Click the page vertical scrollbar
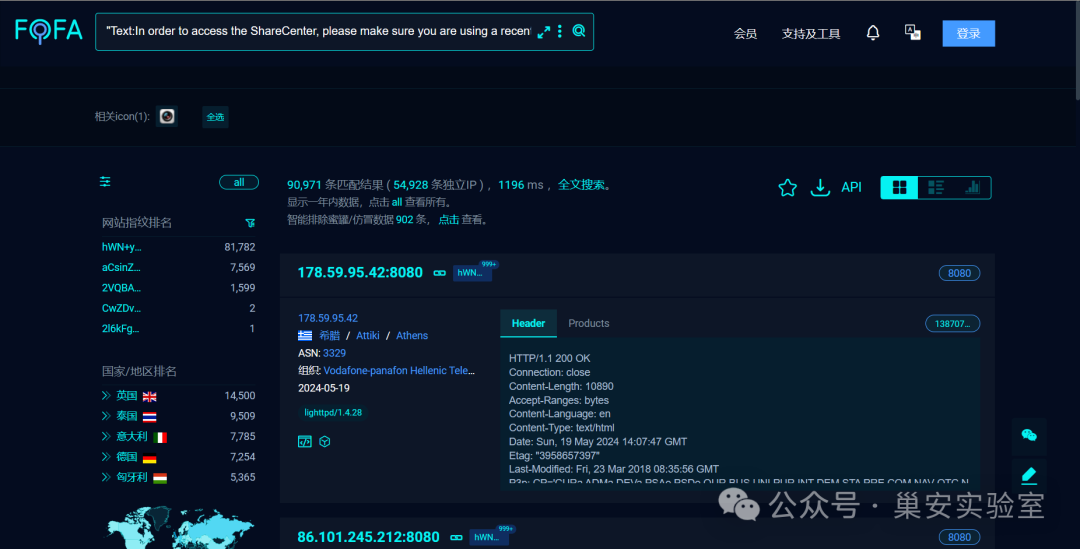Screen dimensions: 1080x549 coord(1077,51)
